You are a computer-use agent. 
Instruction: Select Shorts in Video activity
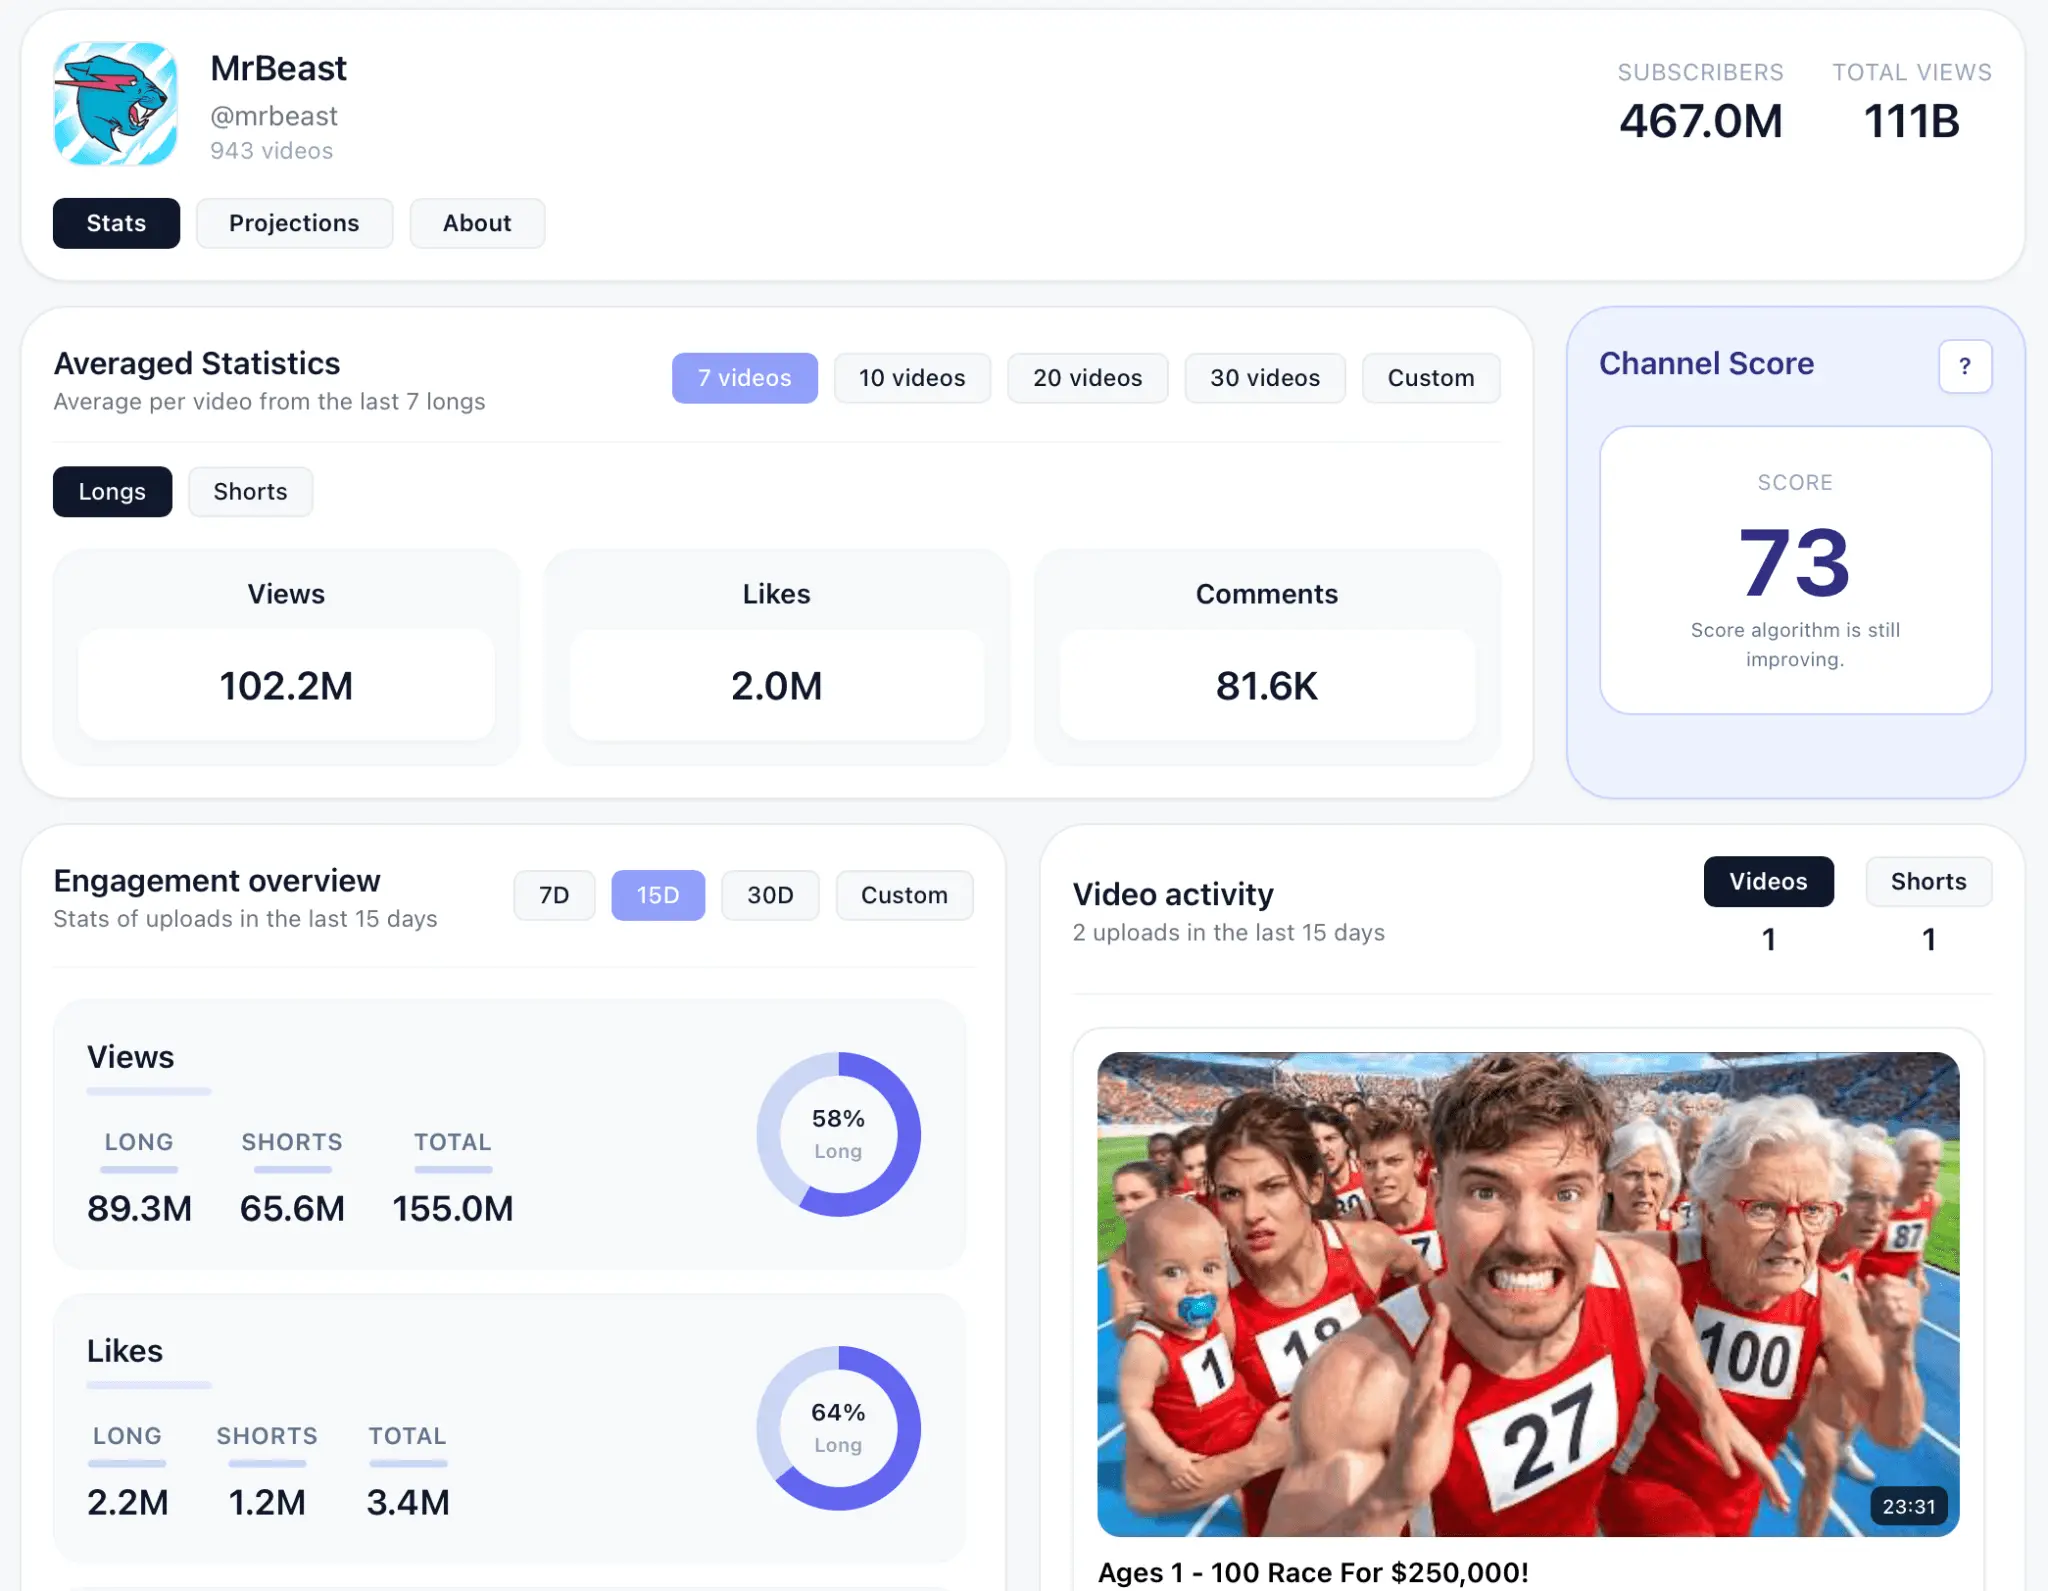pos(1928,882)
